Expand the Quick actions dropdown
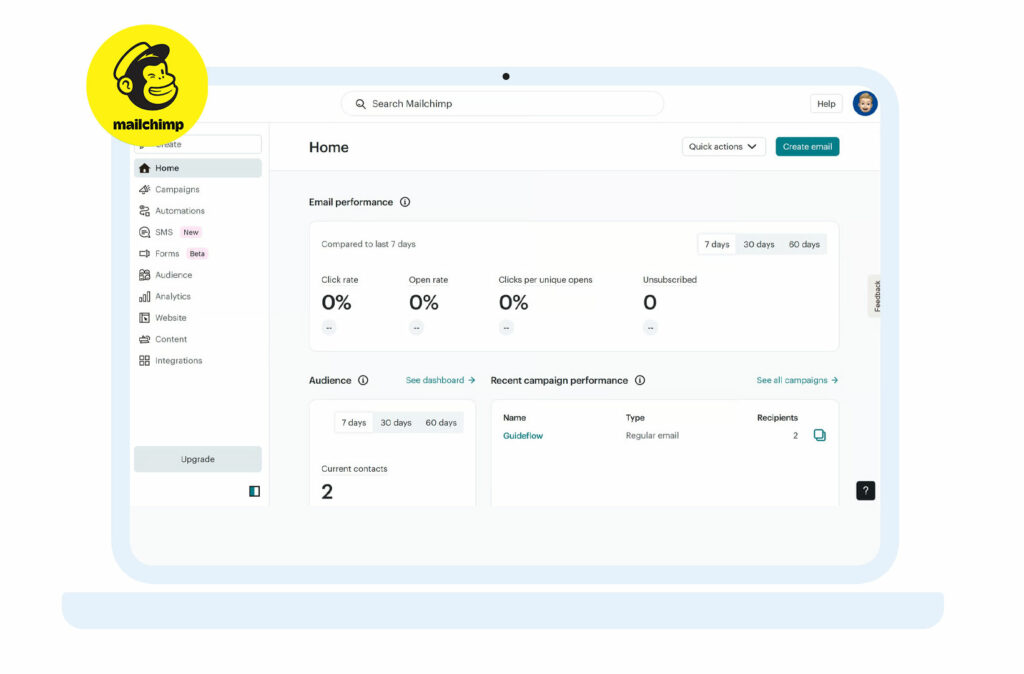The image size is (1024, 674). pyautogui.click(x=723, y=146)
